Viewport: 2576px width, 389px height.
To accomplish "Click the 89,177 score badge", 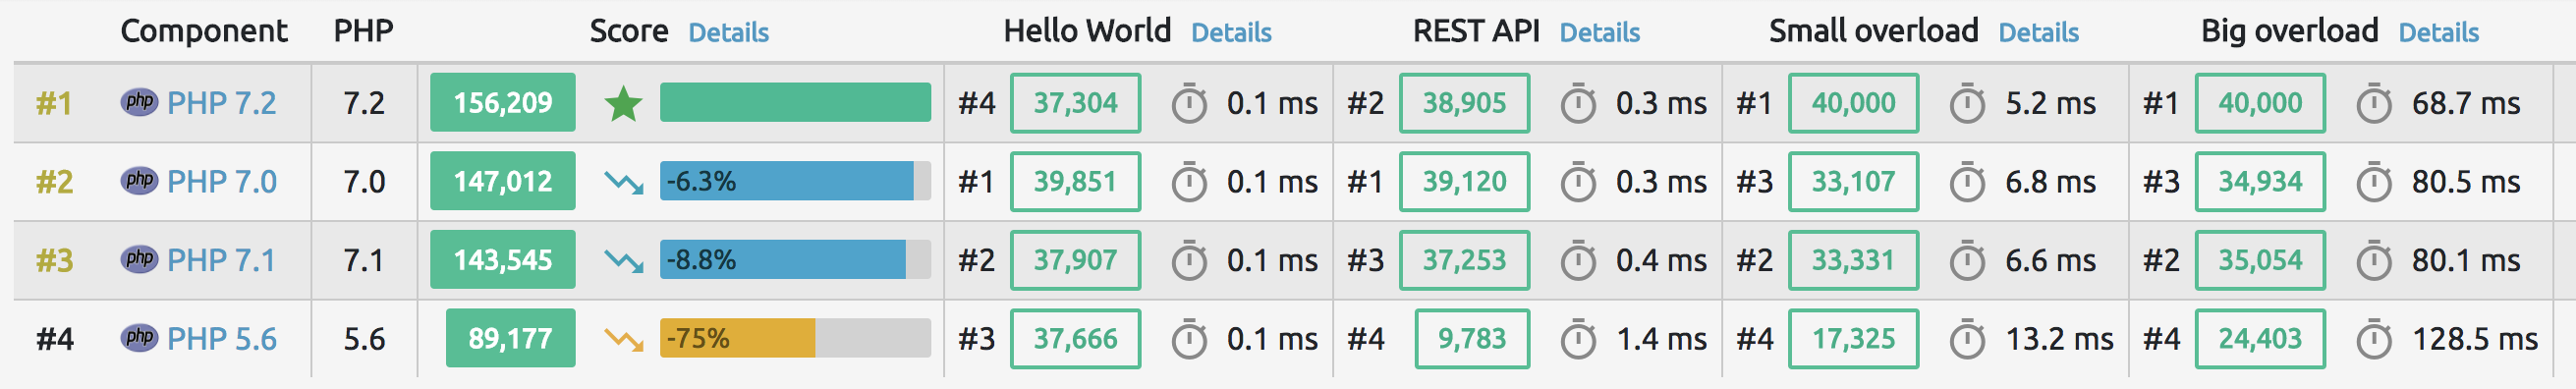I will tap(511, 338).
